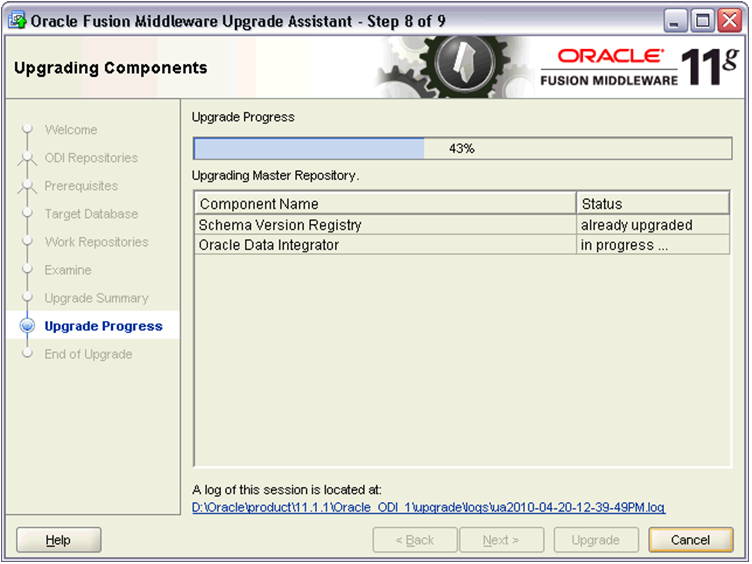The image size is (752, 564).
Task: Click the Welcome step bullet icon
Action: click(x=27, y=128)
